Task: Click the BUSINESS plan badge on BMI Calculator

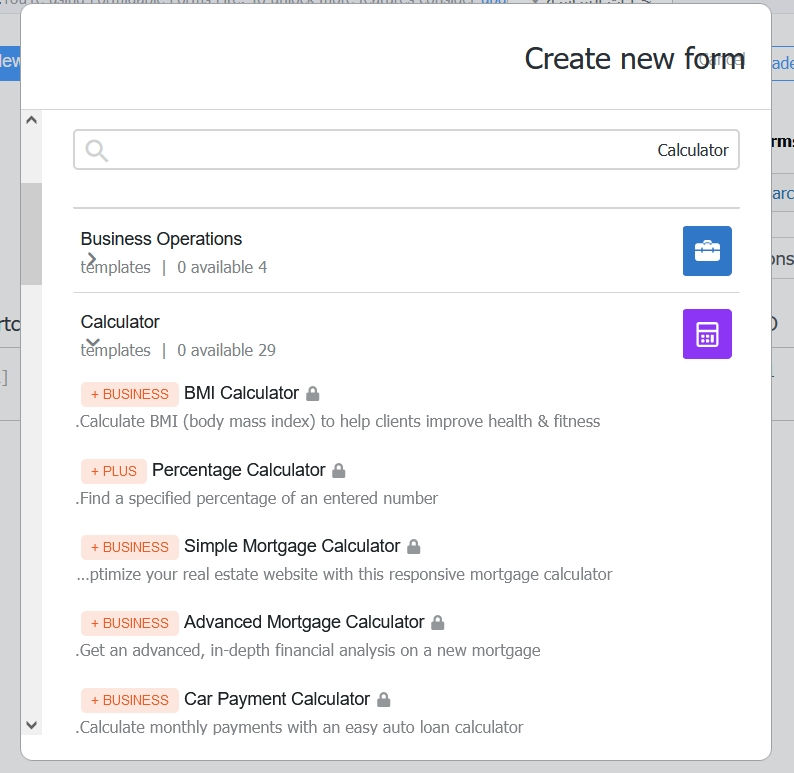Action: pos(130,394)
